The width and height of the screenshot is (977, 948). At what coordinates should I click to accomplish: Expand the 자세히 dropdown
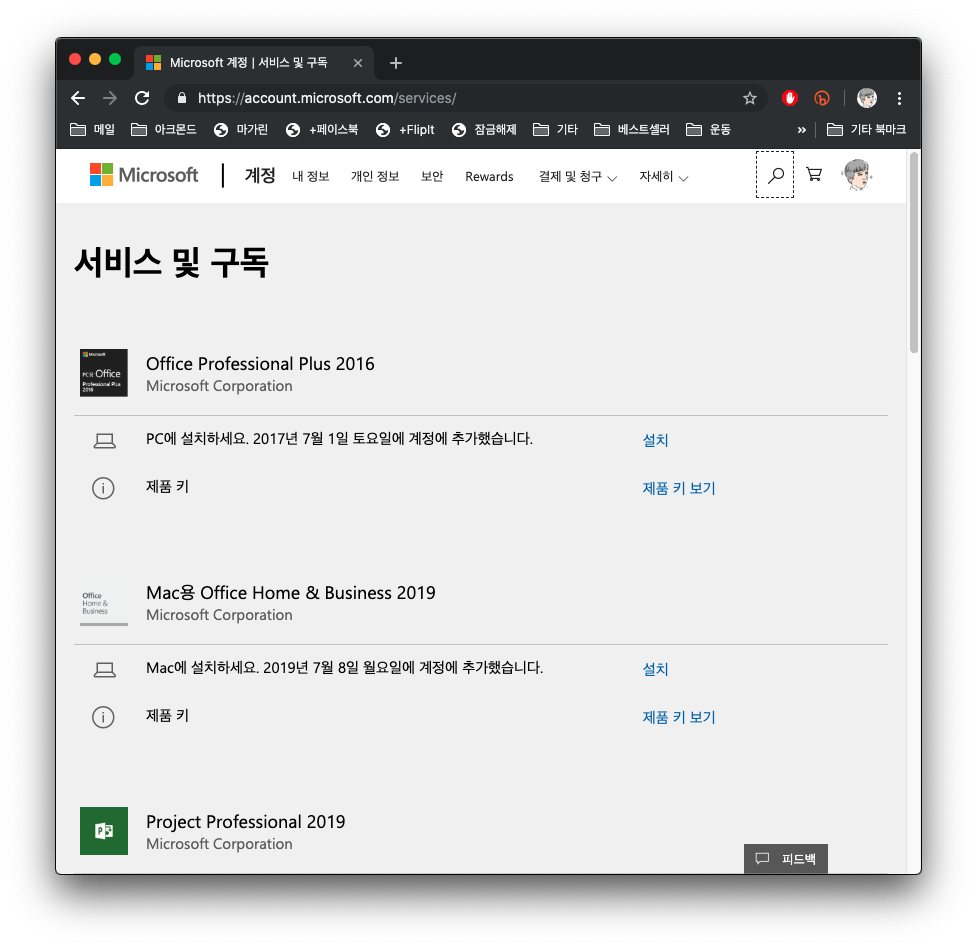pos(663,177)
